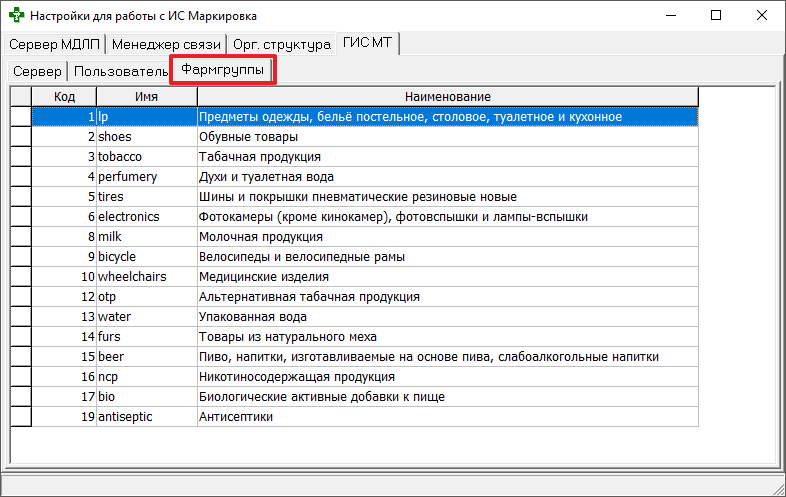Click the green cross app icon in title bar
This screenshot has height=497, width=786.
click(x=16, y=16)
